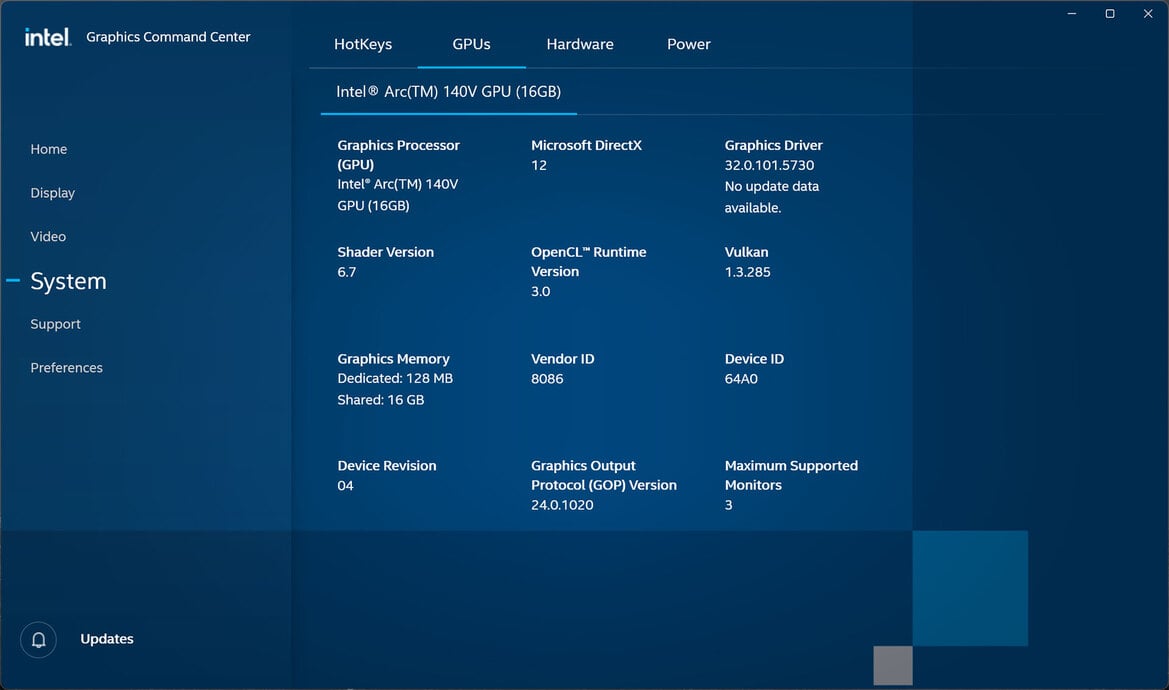This screenshot has width=1169, height=690.
Task: Close the Graphics Command Center window
Action: point(1148,13)
